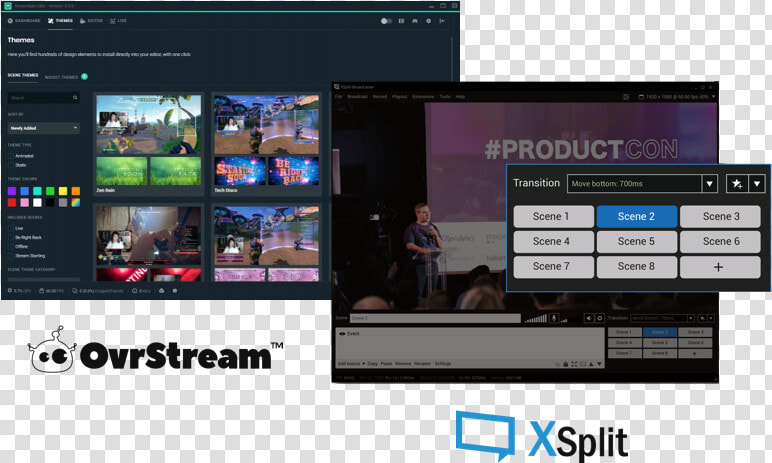Click the speaker icon in XSplit control bar
The width and height of the screenshot is (772, 463).
[x=589, y=318]
